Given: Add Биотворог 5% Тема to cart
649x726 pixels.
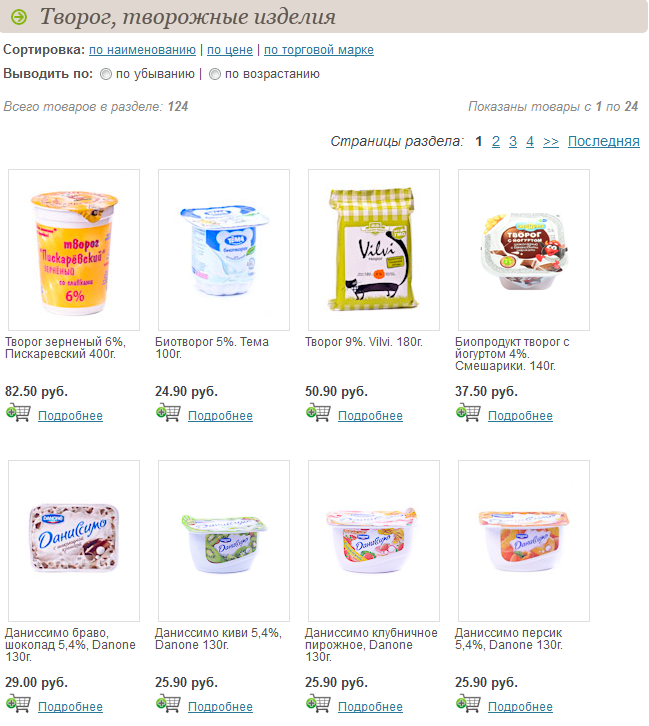Looking at the screenshot, I should coord(168,412).
